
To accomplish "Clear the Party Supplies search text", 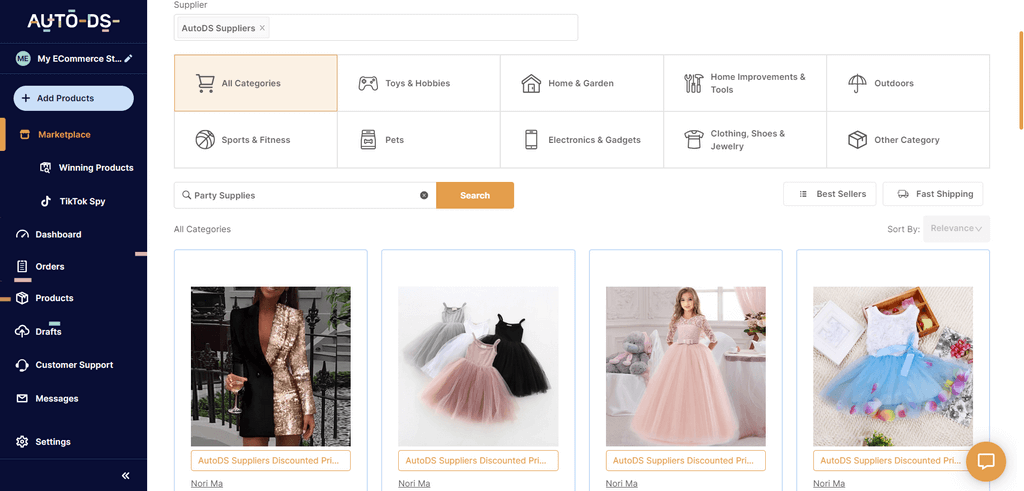I will (x=424, y=195).
